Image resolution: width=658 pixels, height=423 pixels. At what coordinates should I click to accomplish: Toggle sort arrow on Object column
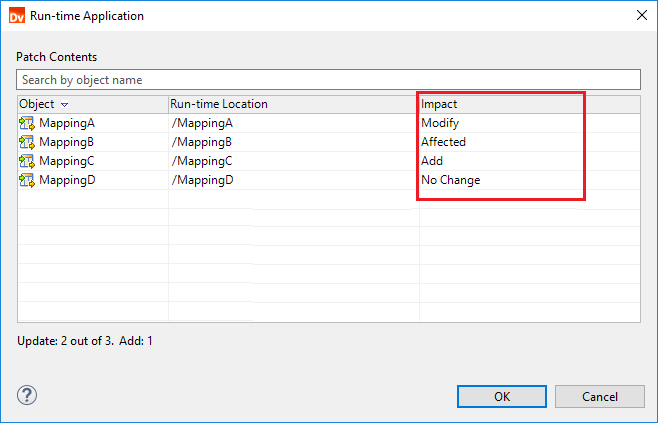point(65,104)
